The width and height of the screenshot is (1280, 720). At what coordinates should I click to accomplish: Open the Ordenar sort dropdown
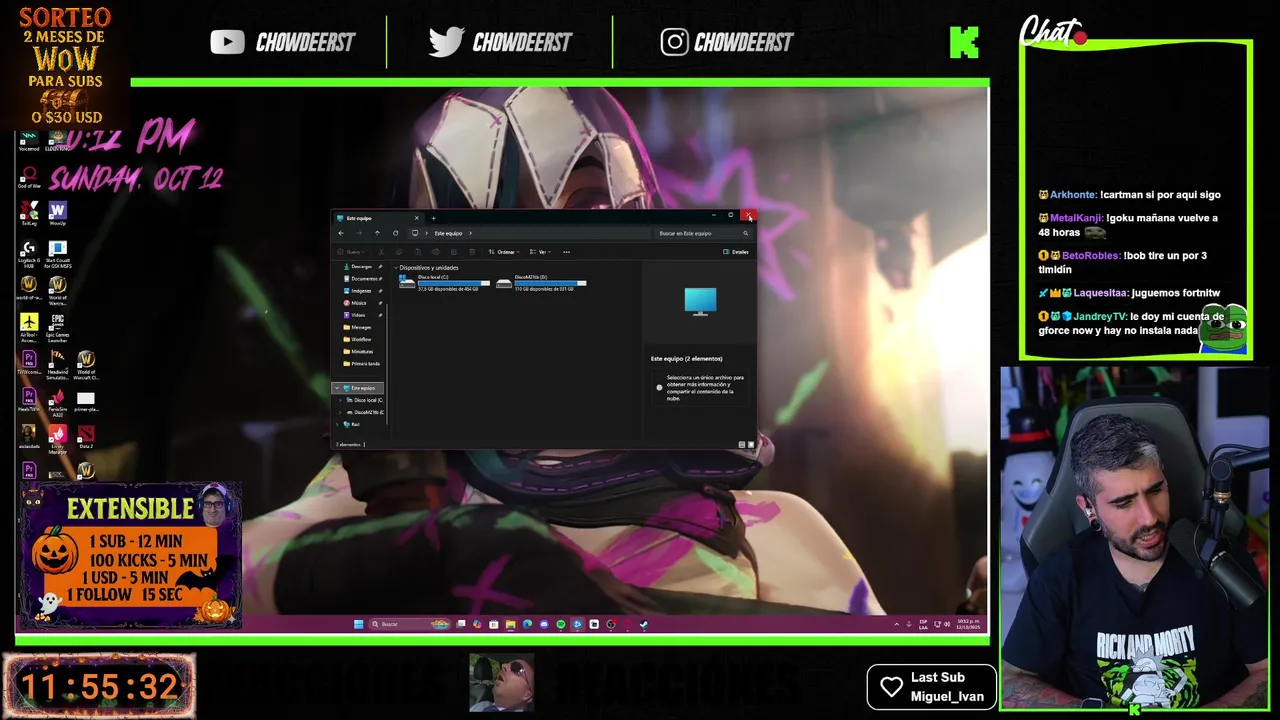[504, 252]
